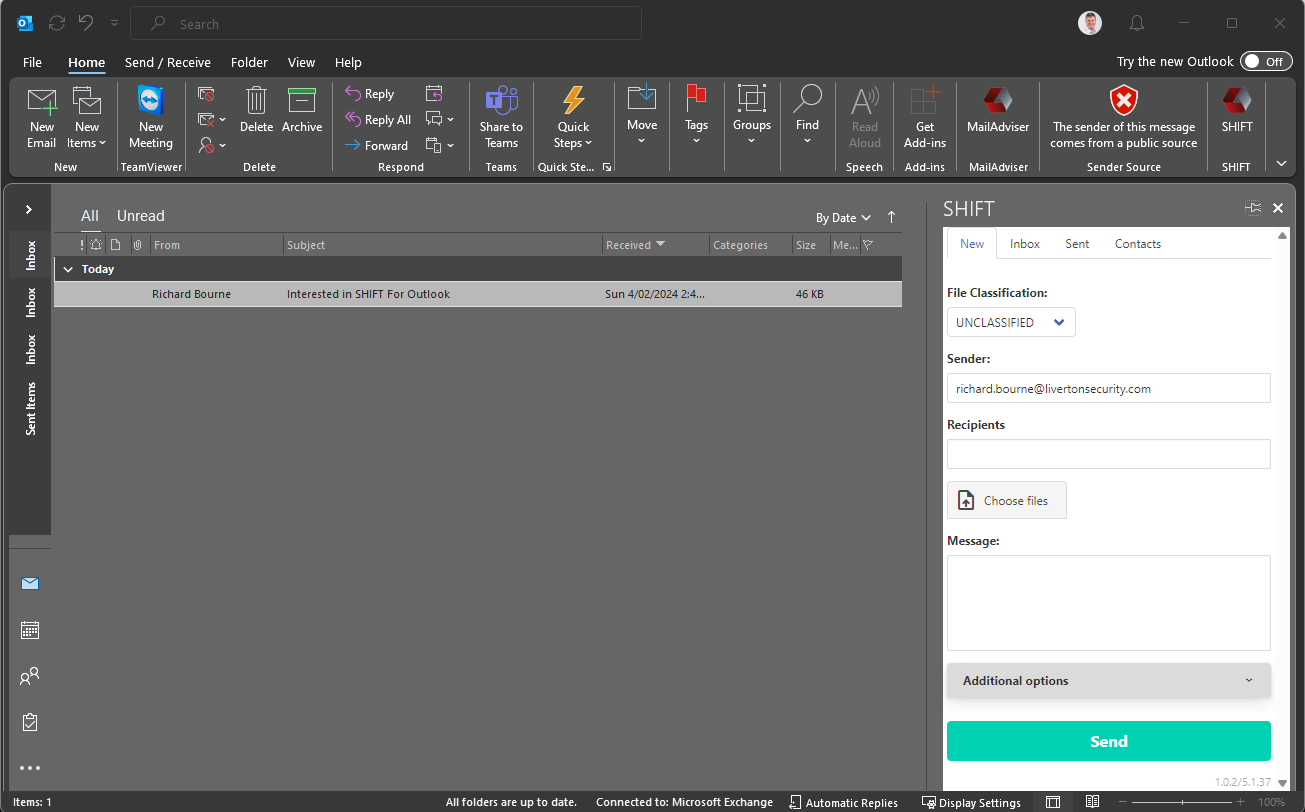This screenshot has height=812, width=1305.
Task: Select the Richard Bourne email row
Action: click(x=478, y=294)
